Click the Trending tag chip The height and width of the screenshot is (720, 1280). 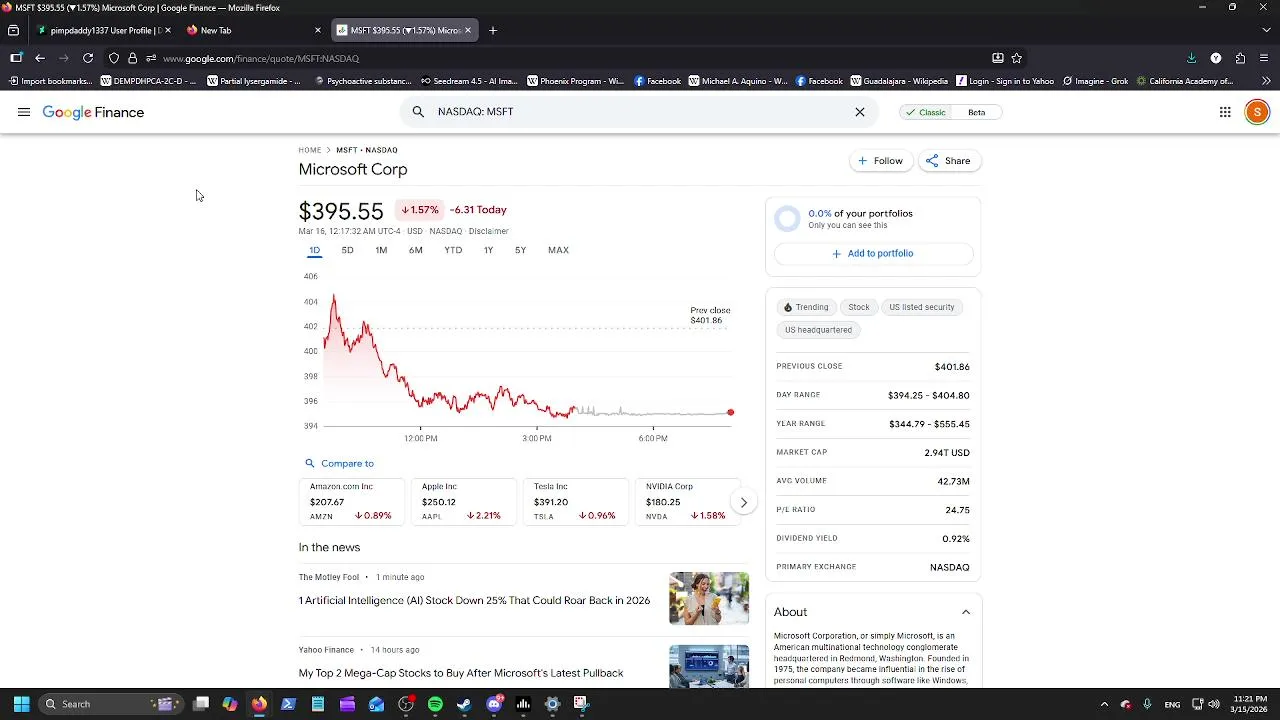[806, 307]
